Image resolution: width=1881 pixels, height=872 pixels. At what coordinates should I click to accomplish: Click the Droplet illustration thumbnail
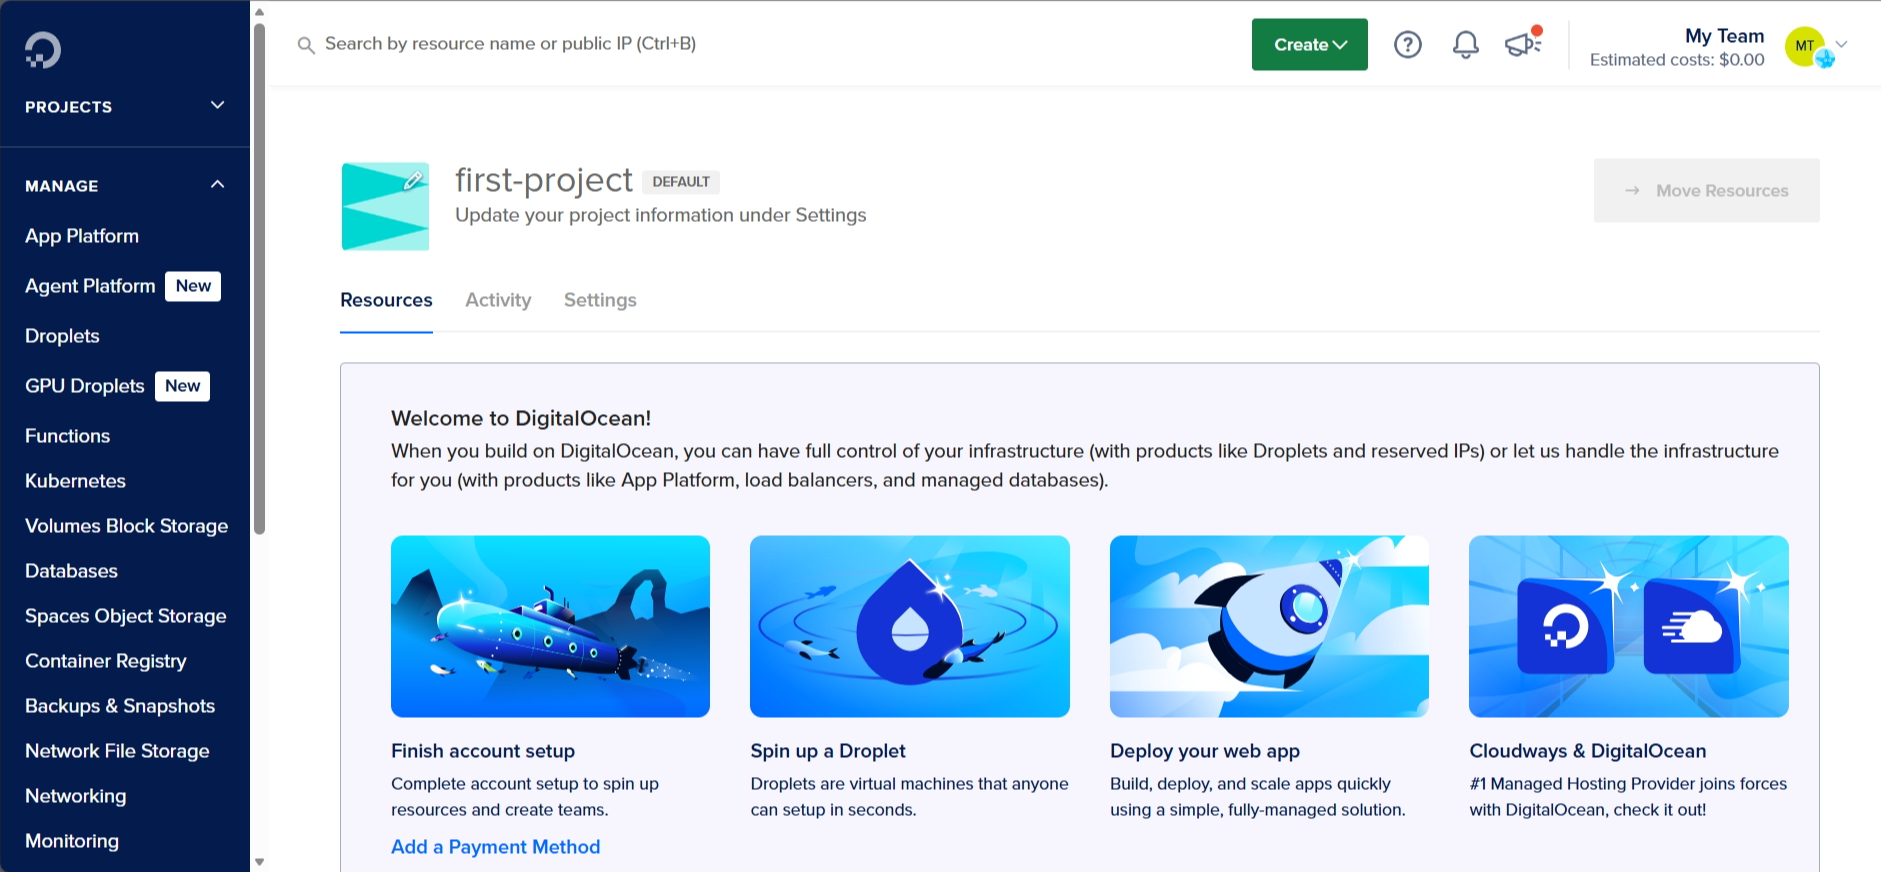(x=910, y=626)
